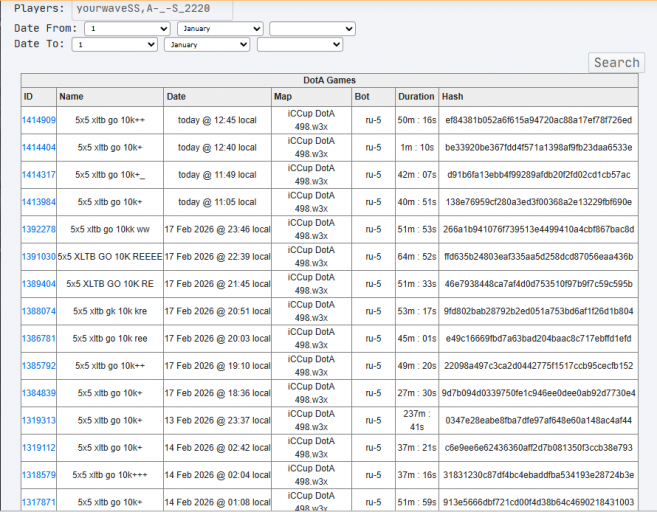
Task: Open game ID 1385792
Action: (39, 365)
